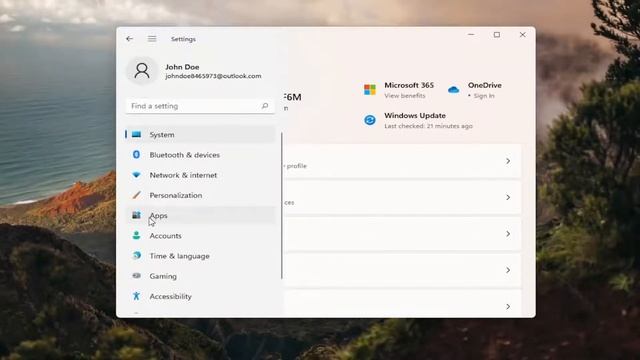Select System in the sidebar

[x=200, y=134]
